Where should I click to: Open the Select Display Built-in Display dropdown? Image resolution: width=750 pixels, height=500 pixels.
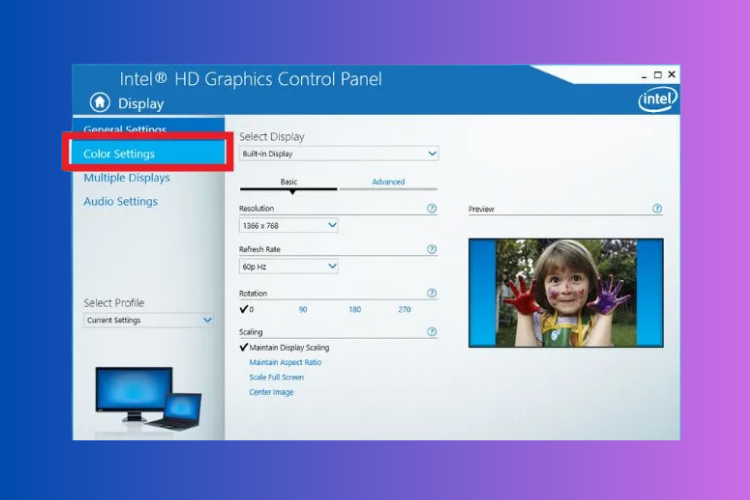[339, 154]
